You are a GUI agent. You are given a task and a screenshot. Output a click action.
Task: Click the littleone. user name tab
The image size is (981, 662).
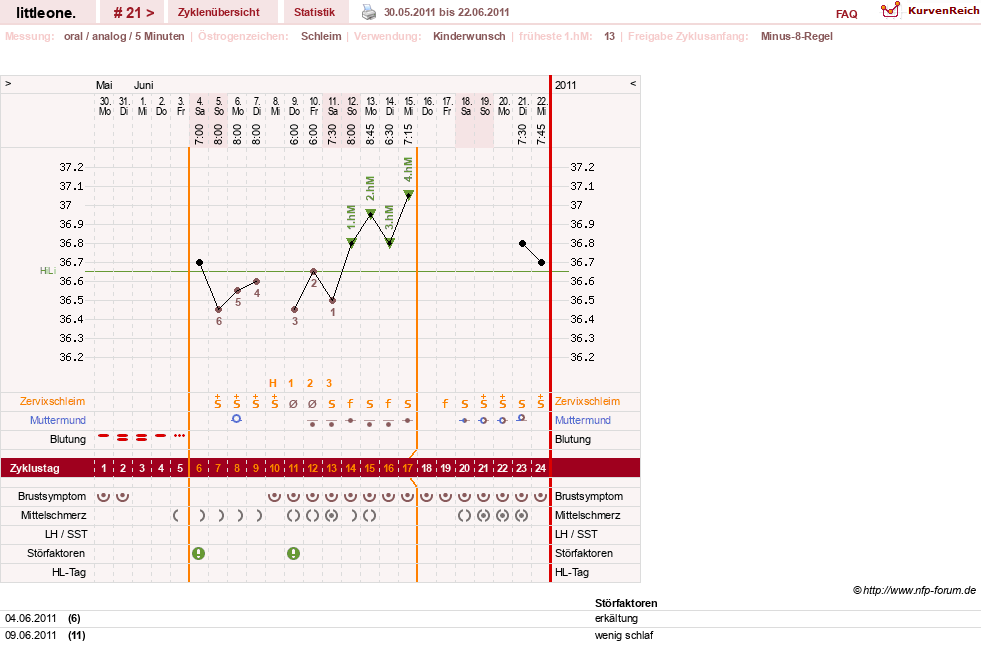(x=46, y=12)
